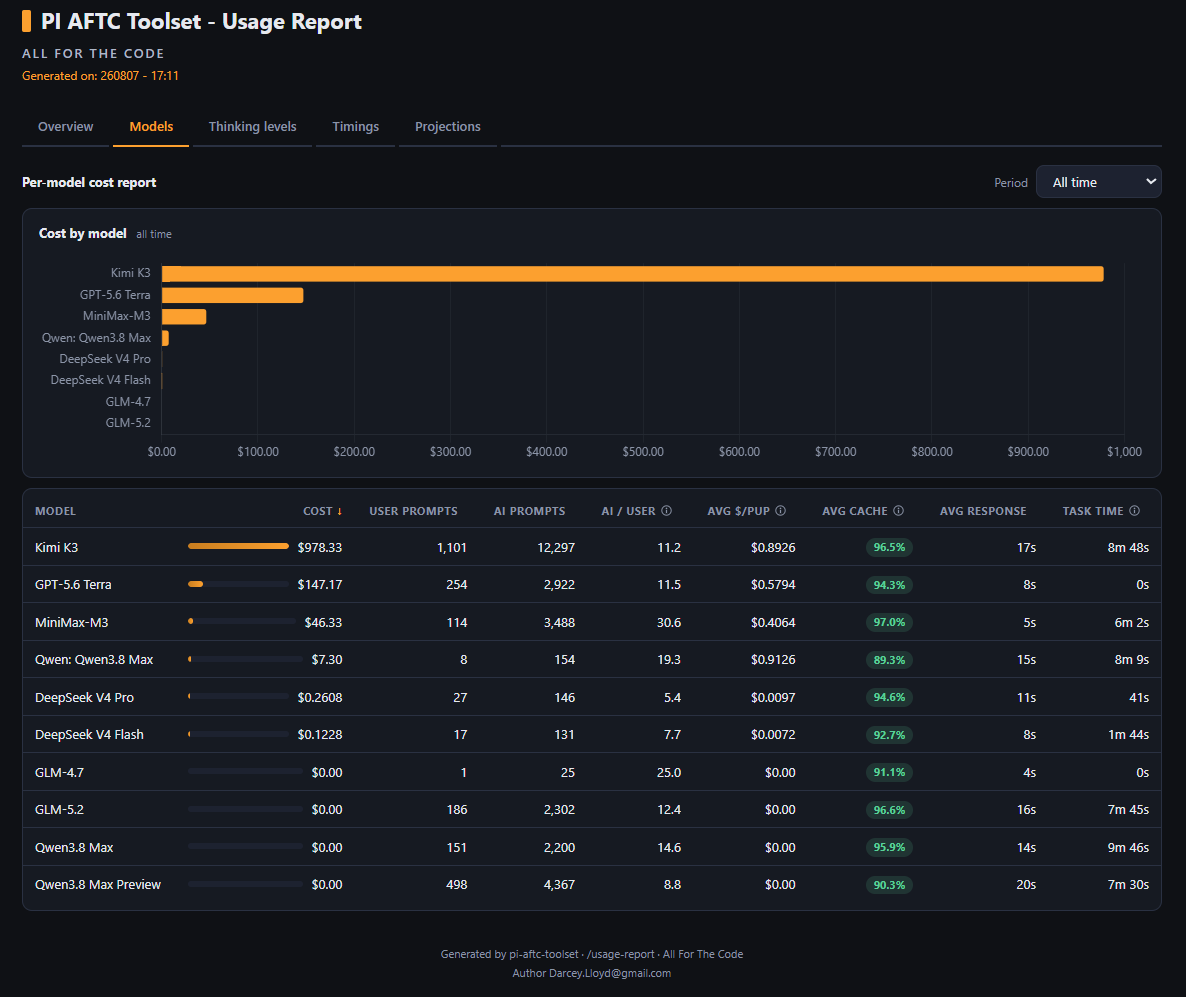This screenshot has height=997, width=1186.
Task: Click the $7.30 cost value
Action: point(327,660)
